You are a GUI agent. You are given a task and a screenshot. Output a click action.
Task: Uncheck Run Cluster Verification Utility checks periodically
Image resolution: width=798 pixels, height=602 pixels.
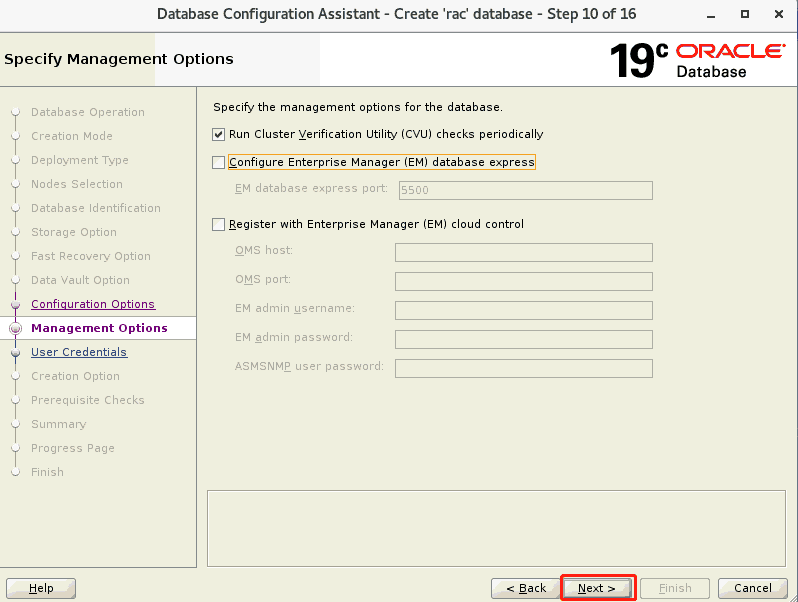(x=218, y=134)
